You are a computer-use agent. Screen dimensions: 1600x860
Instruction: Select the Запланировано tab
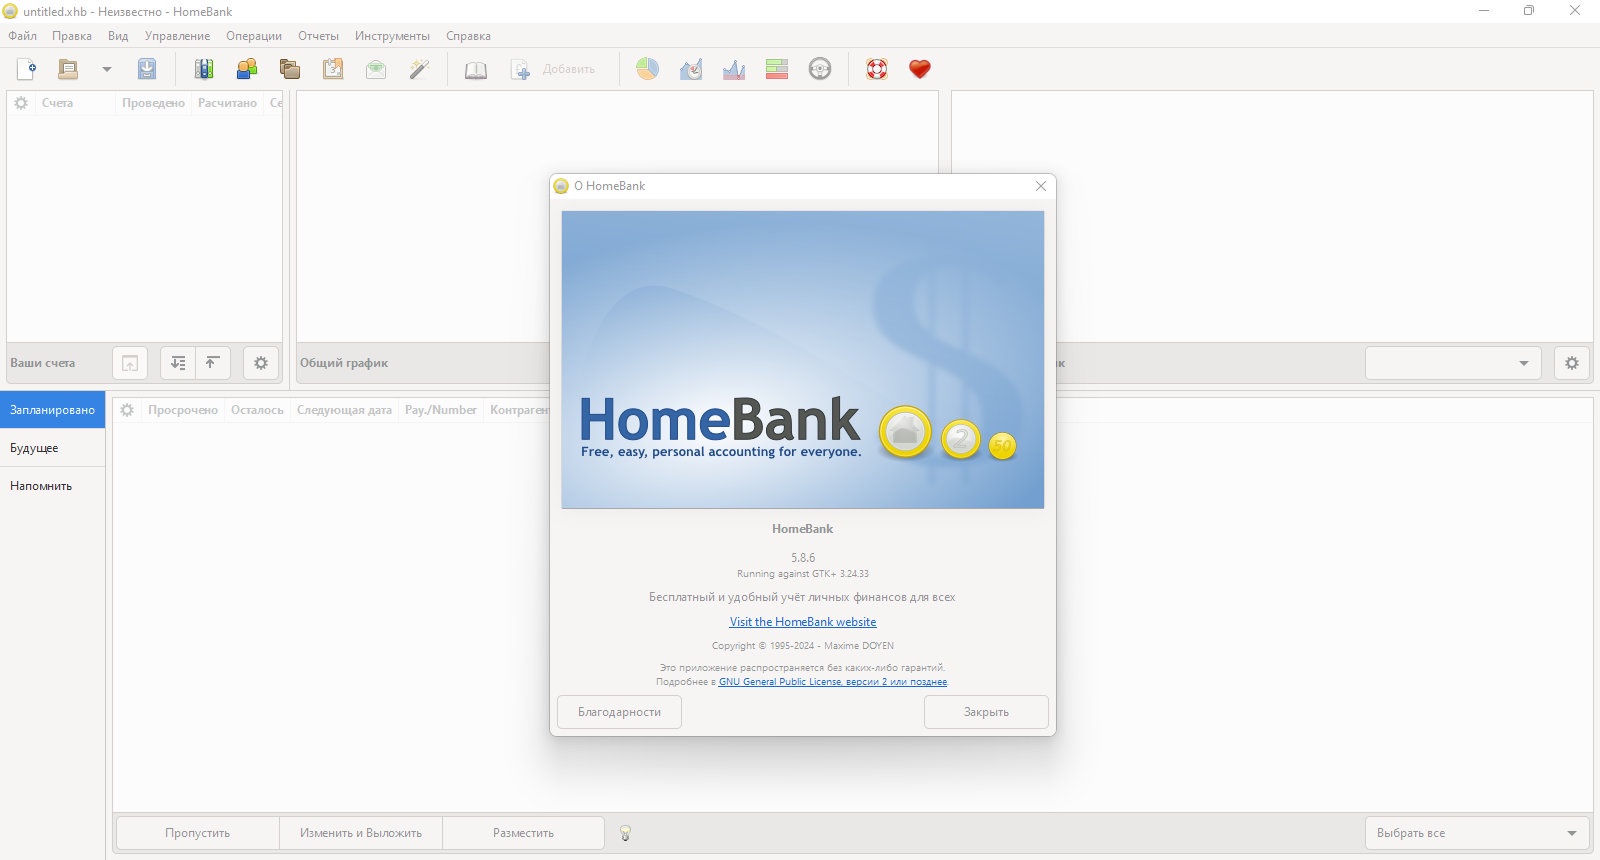click(x=52, y=410)
